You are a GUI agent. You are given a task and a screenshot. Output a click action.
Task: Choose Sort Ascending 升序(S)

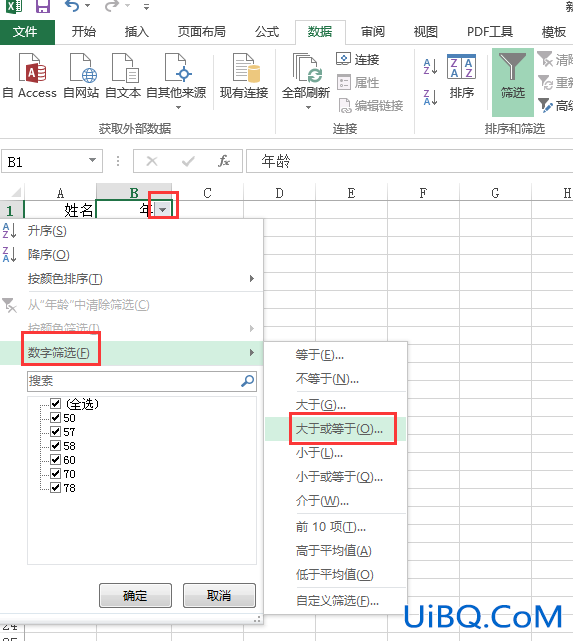click(131, 231)
